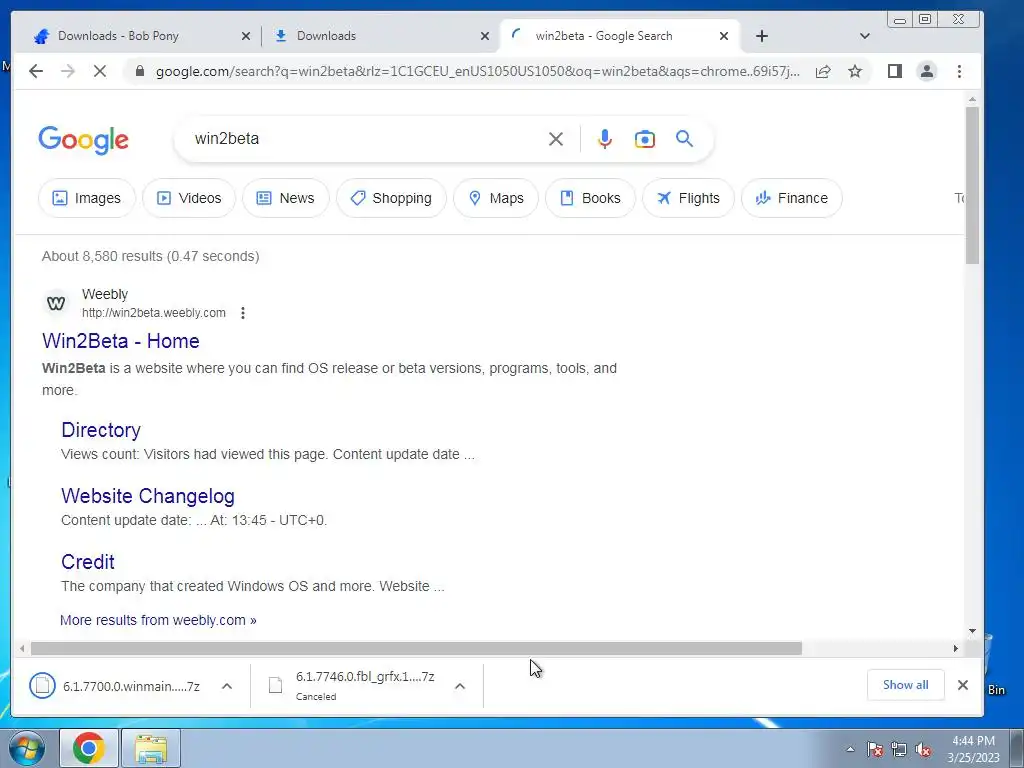
Task: Filter results by News
Action: tap(285, 198)
